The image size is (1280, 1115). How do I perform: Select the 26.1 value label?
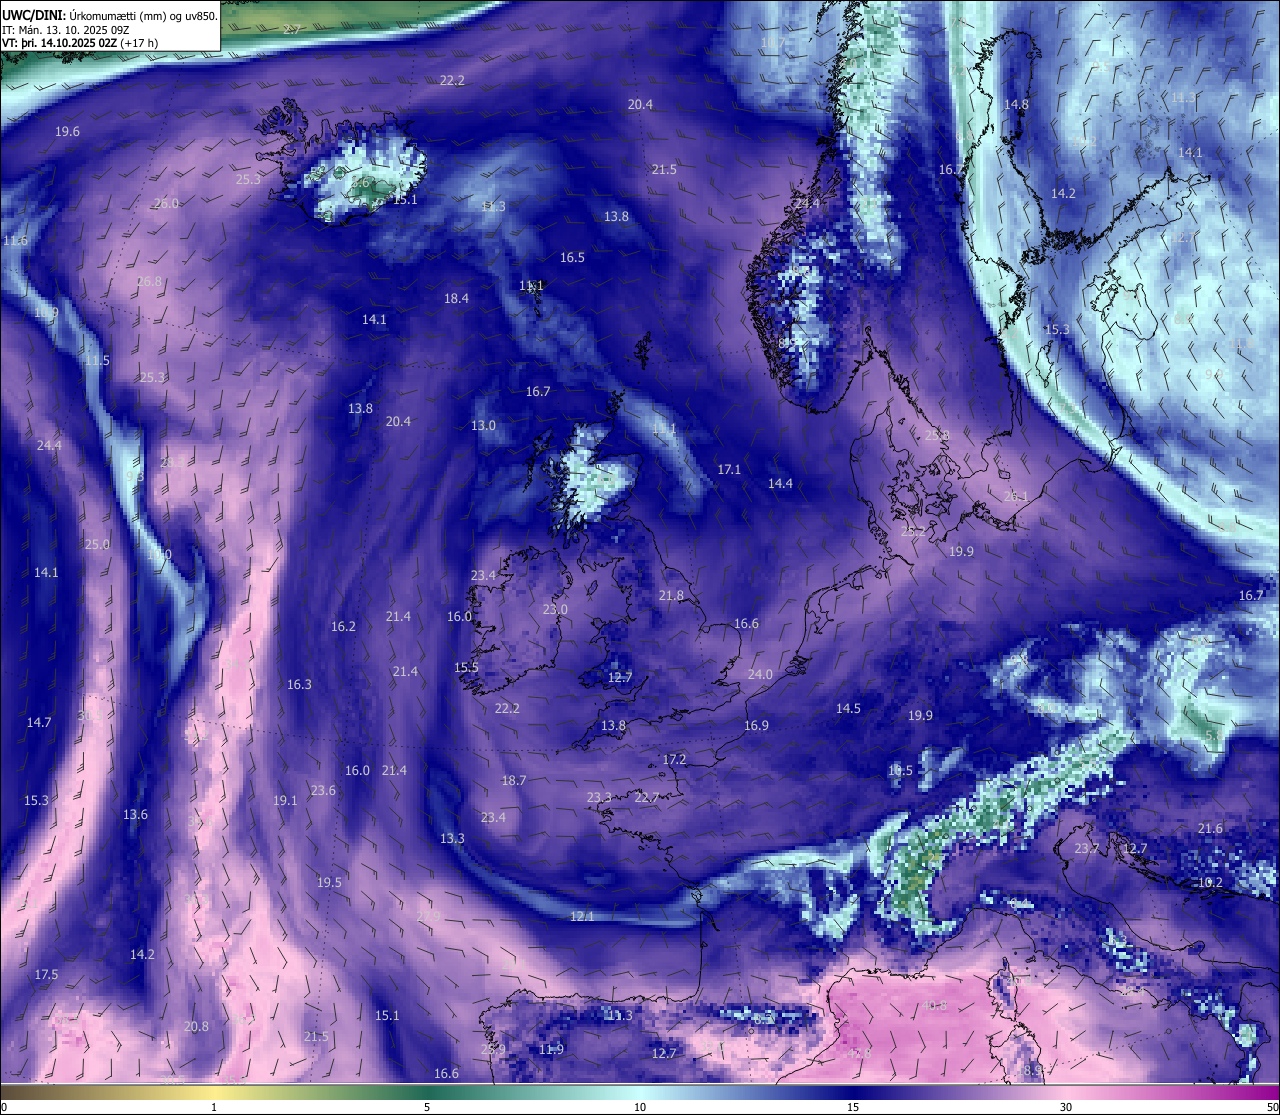point(1016,496)
